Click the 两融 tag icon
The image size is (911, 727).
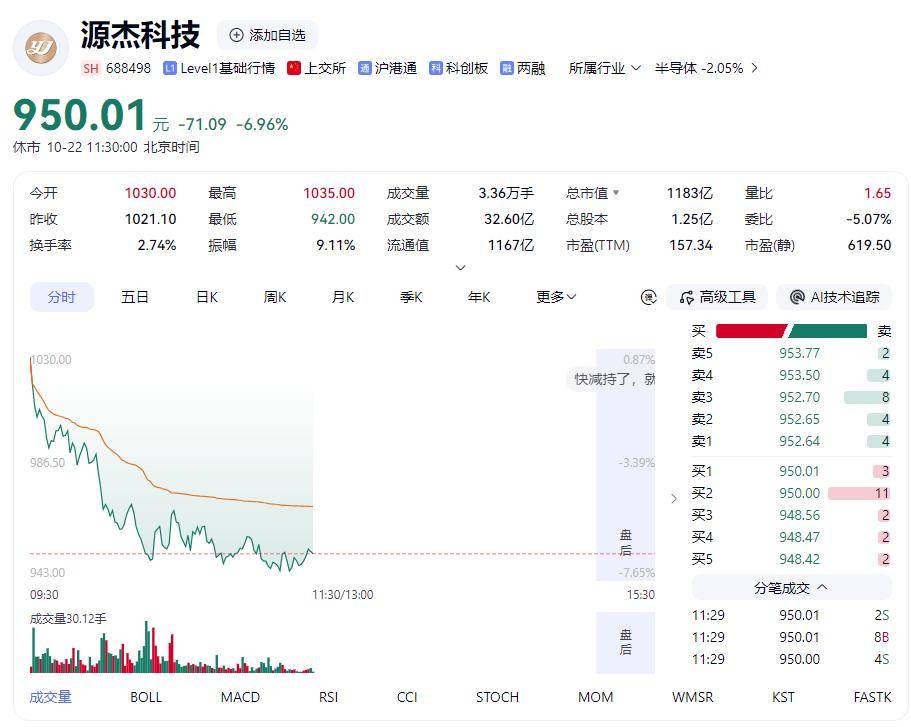(507, 69)
